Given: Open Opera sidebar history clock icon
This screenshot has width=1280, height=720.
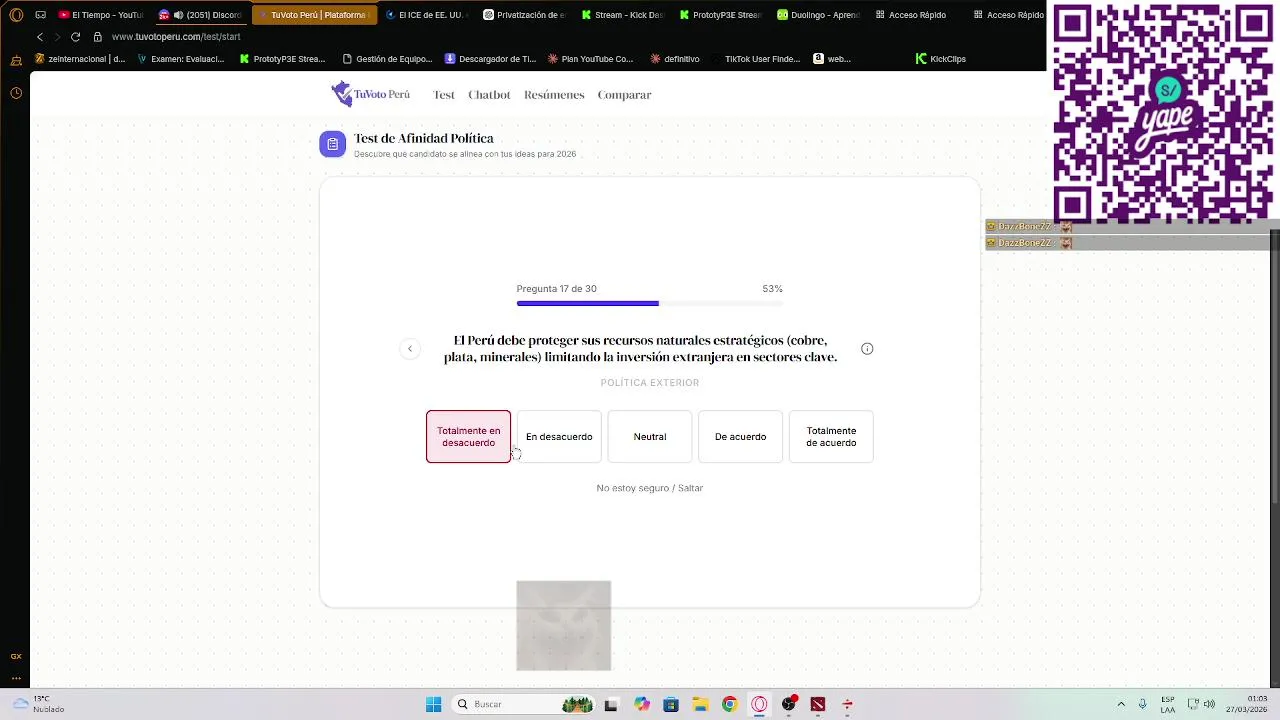Looking at the screenshot, I should [x=16, y=93].
